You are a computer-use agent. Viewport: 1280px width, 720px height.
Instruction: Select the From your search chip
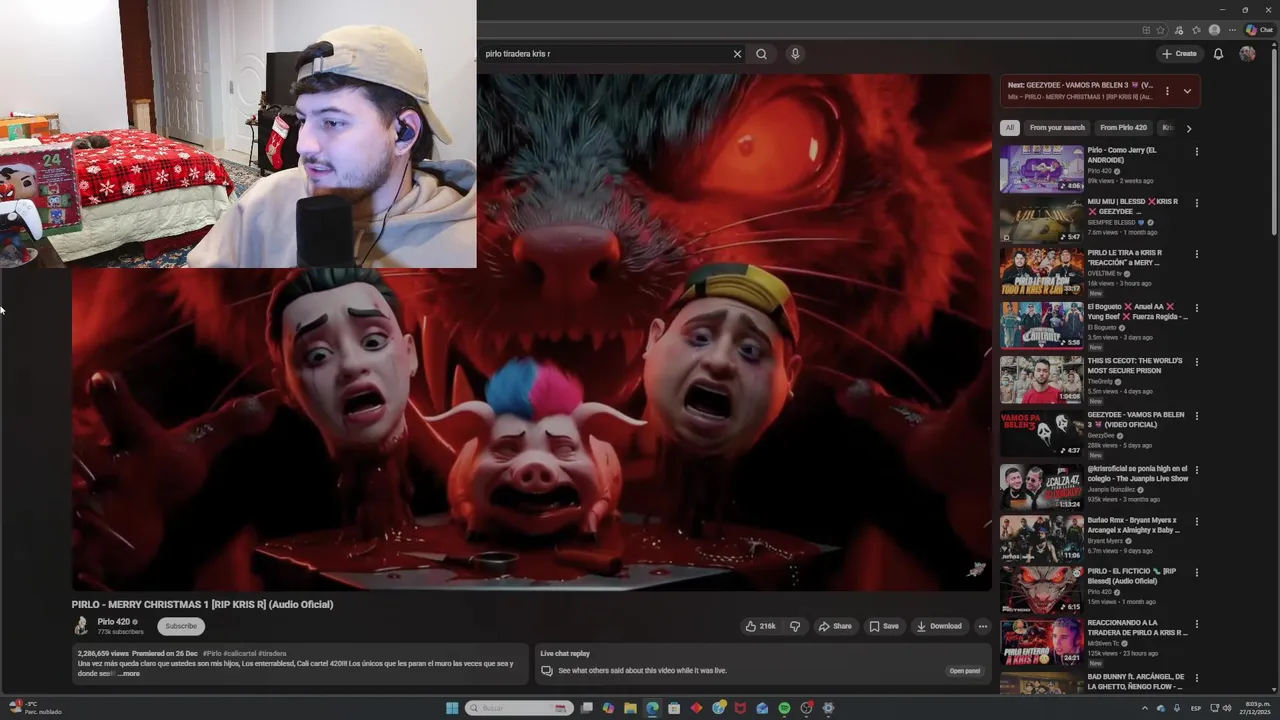(x=1057, y=128)
